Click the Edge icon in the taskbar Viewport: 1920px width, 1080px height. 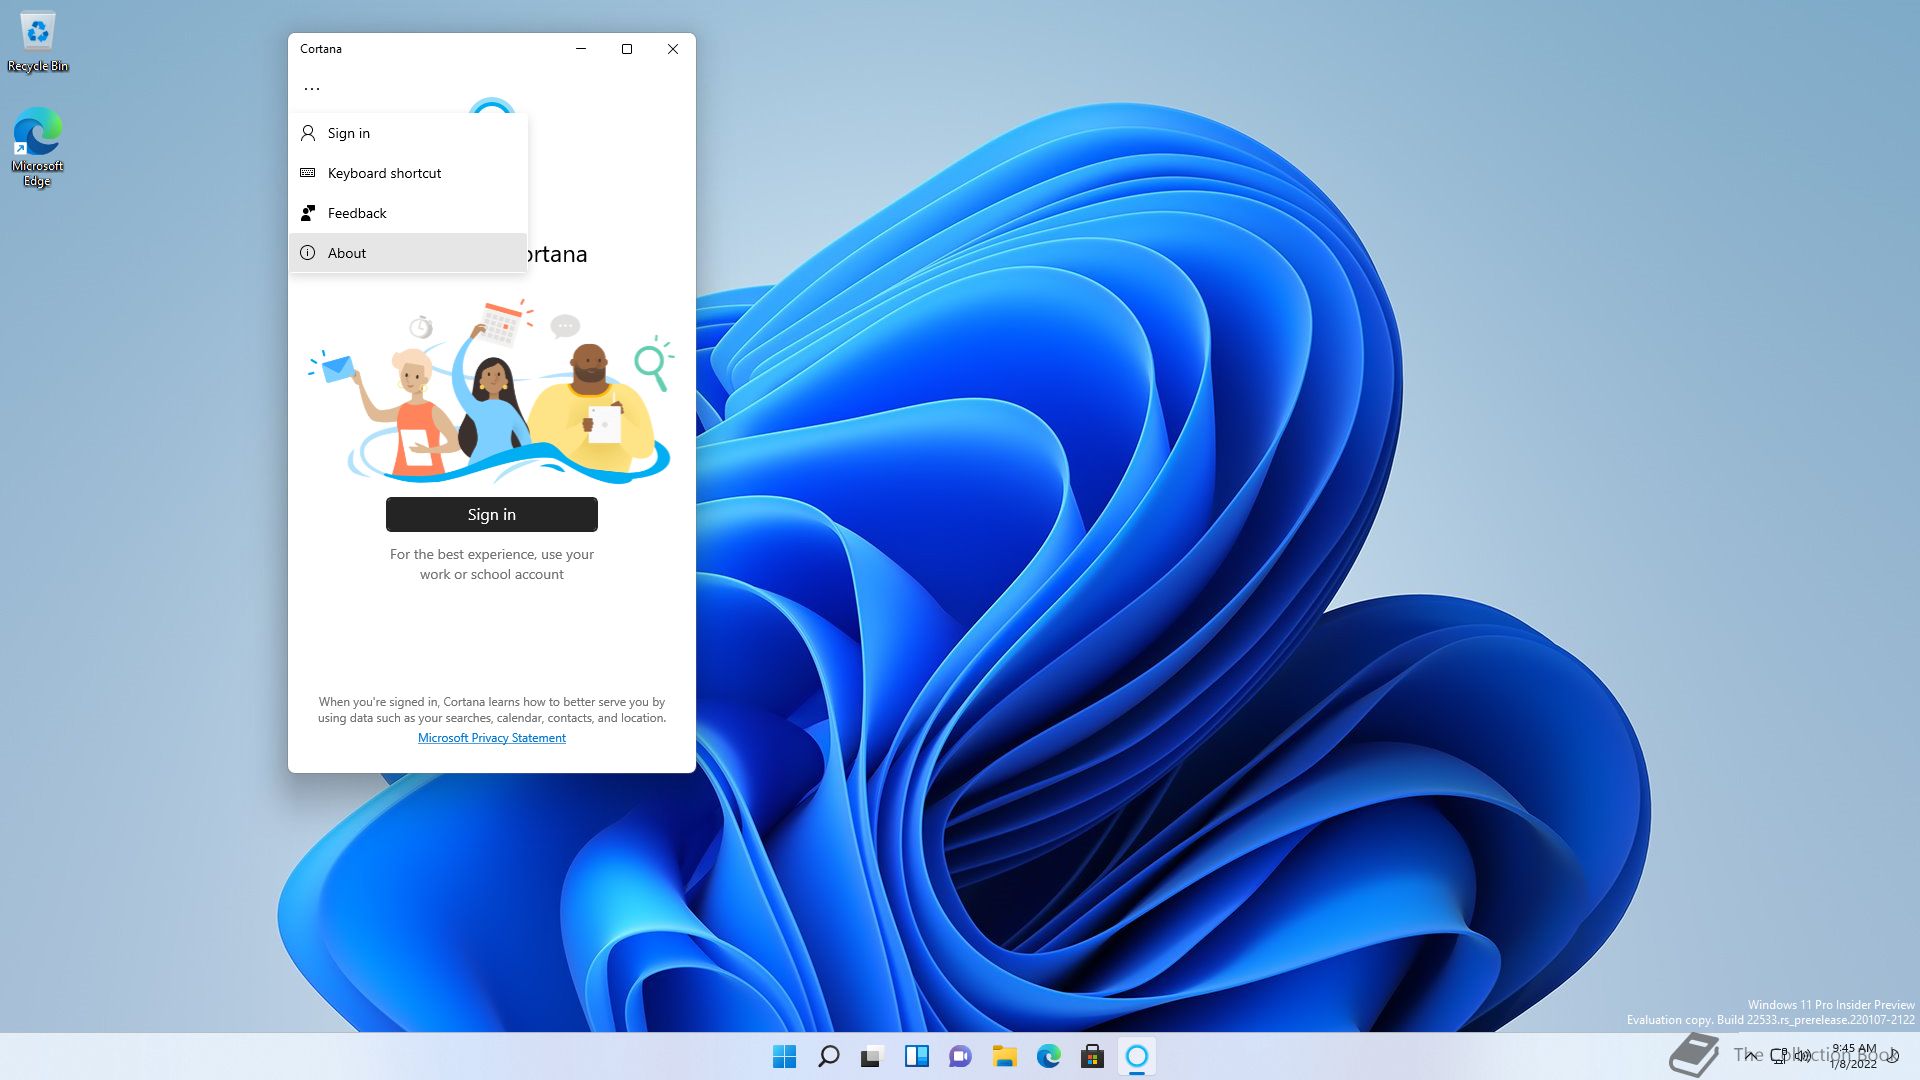coord(1048,1056)
